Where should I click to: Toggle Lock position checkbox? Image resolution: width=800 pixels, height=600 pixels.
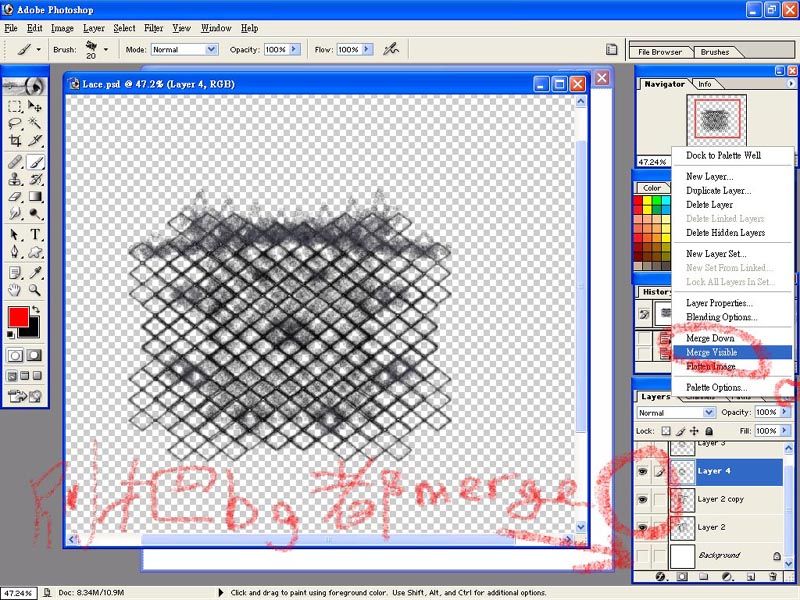click(694, 431)
